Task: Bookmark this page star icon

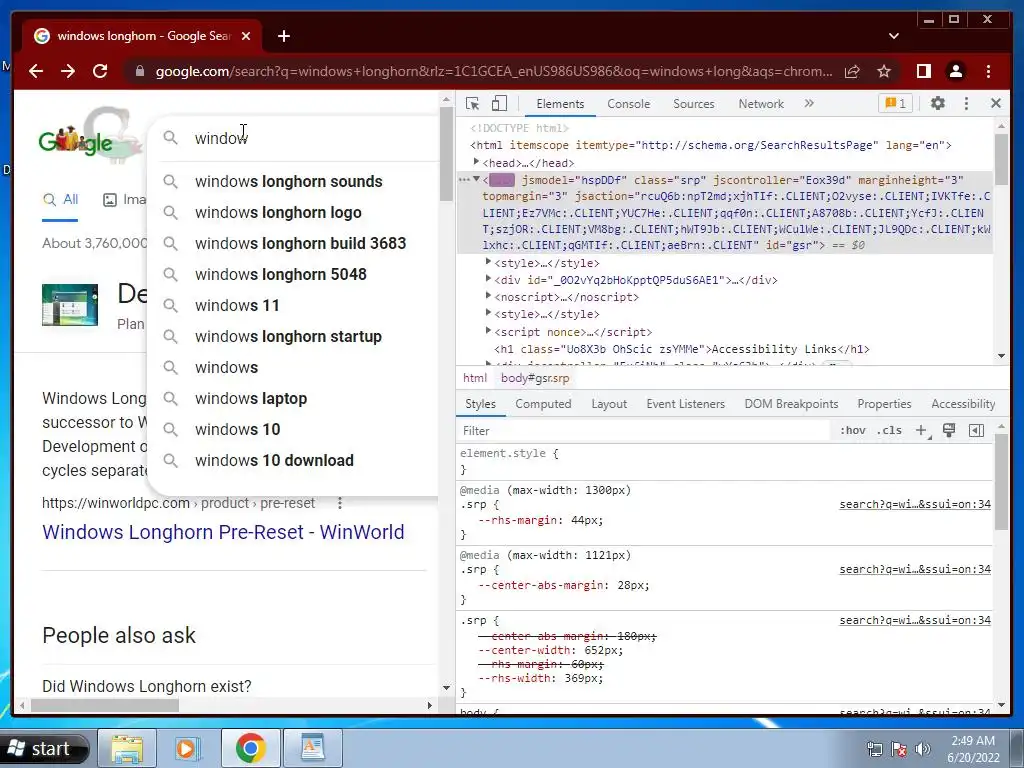Action: (884, 71)
